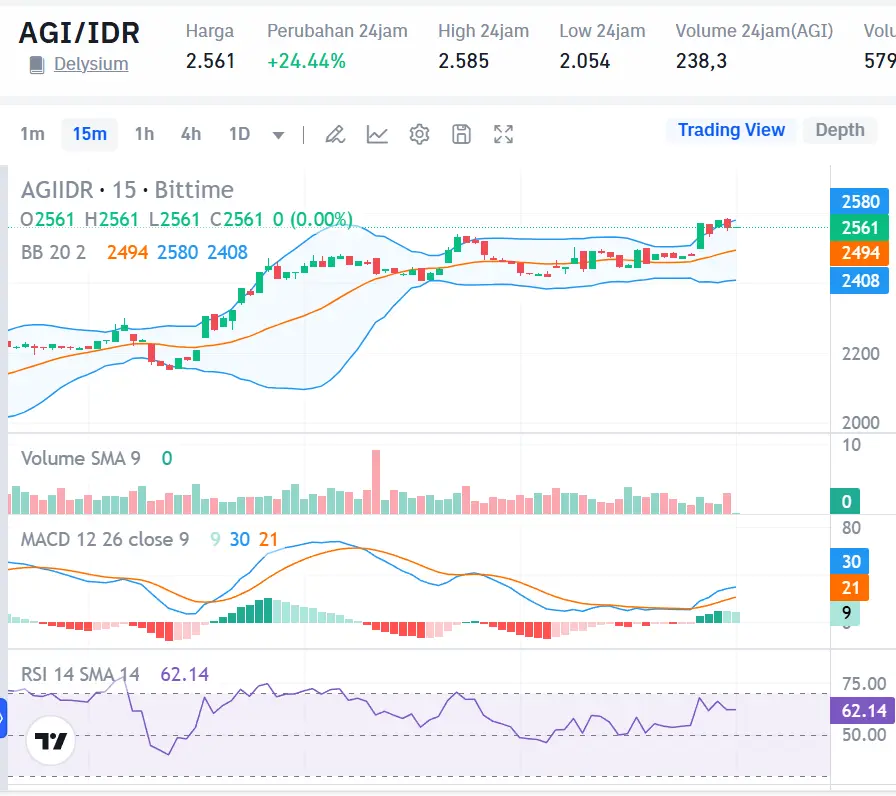Save the chart layout with floppy icon
The image size is (896, 796).
click(461, 133)
